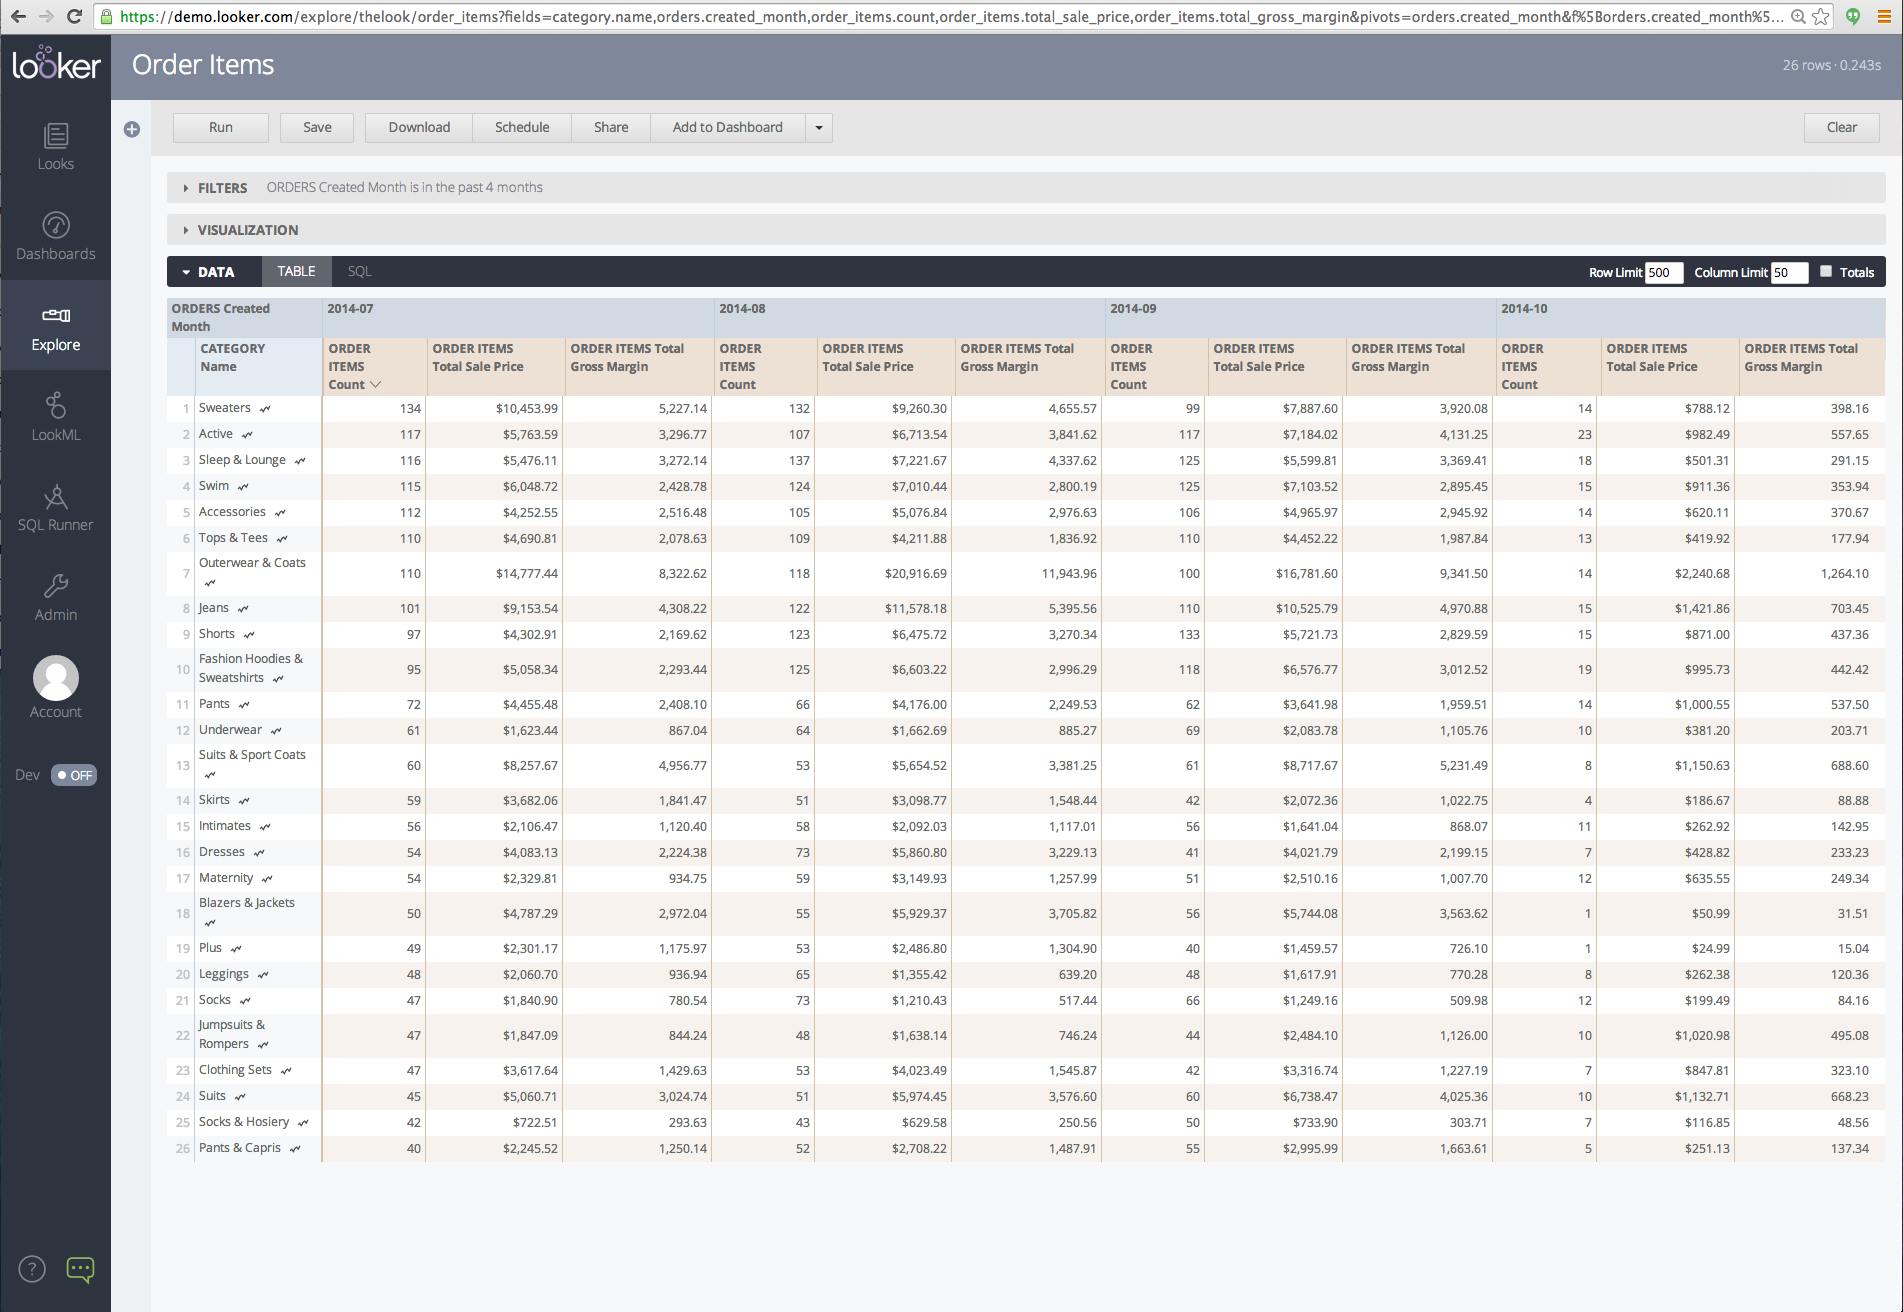Click the Run button
This screenshot has width=1903, height=1312.
pyautogui.click(x=219, y=127)
